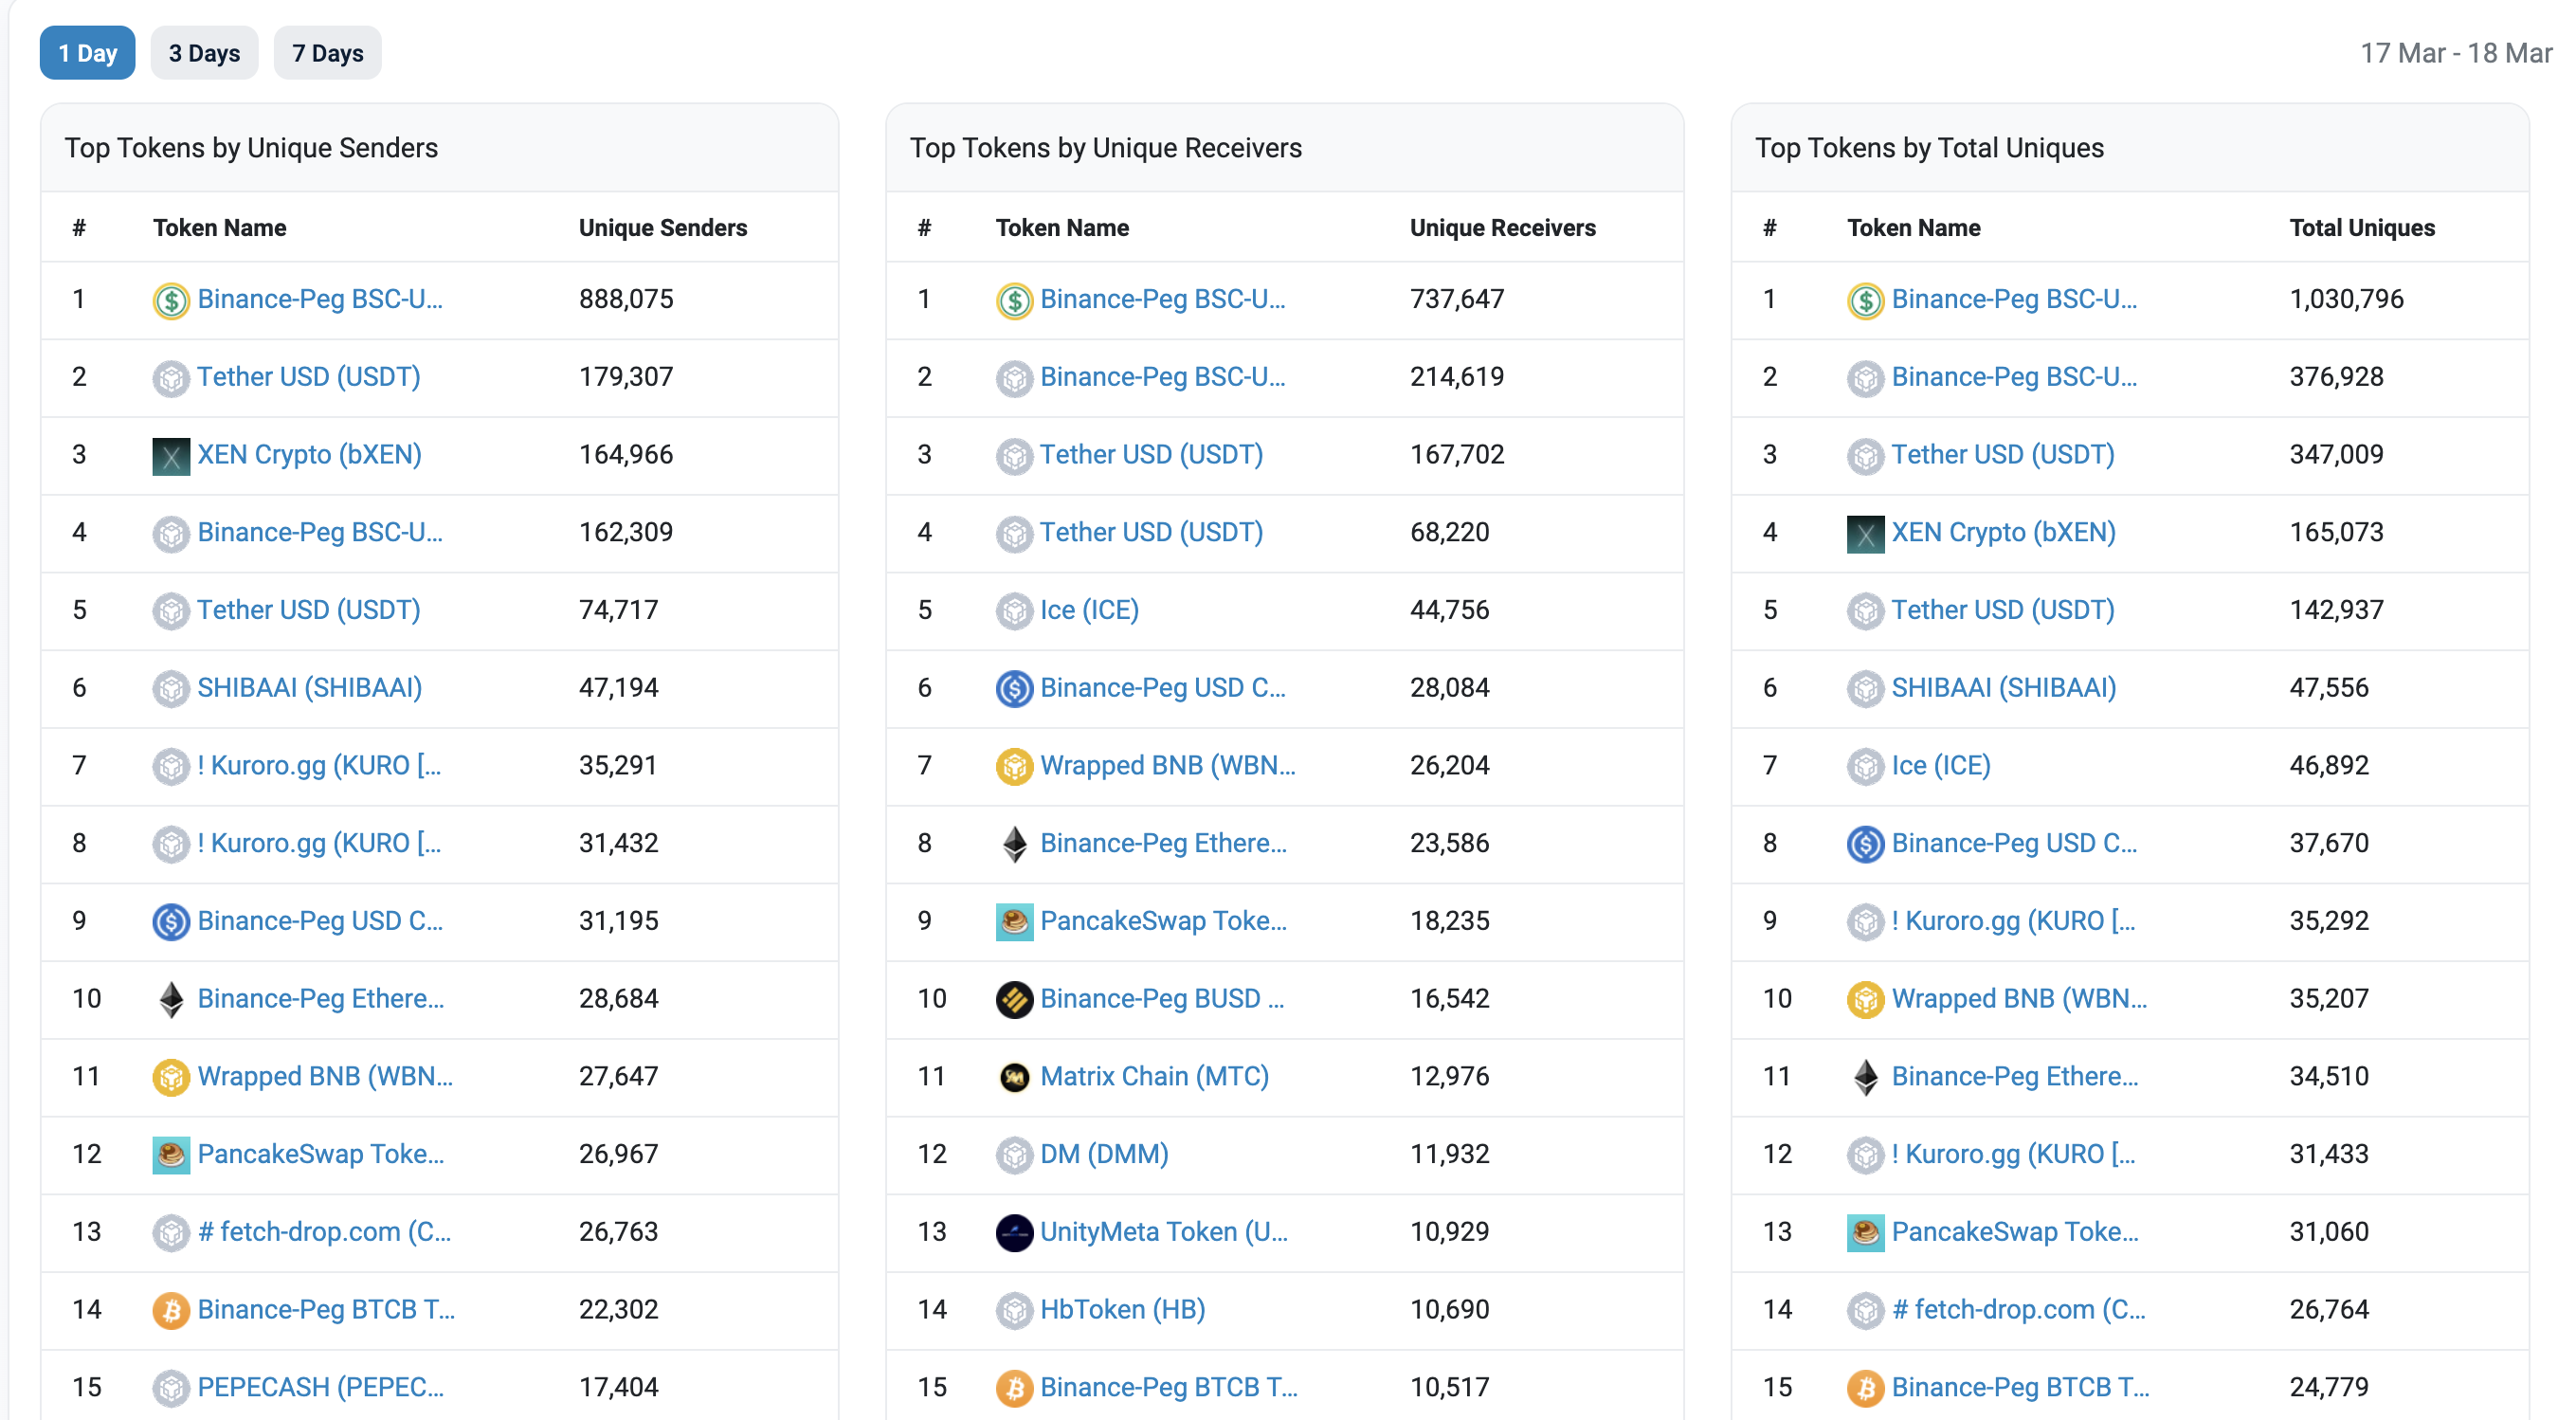
Task: Click the 164,966 senders value for bXEN
Action: [626, 455]
